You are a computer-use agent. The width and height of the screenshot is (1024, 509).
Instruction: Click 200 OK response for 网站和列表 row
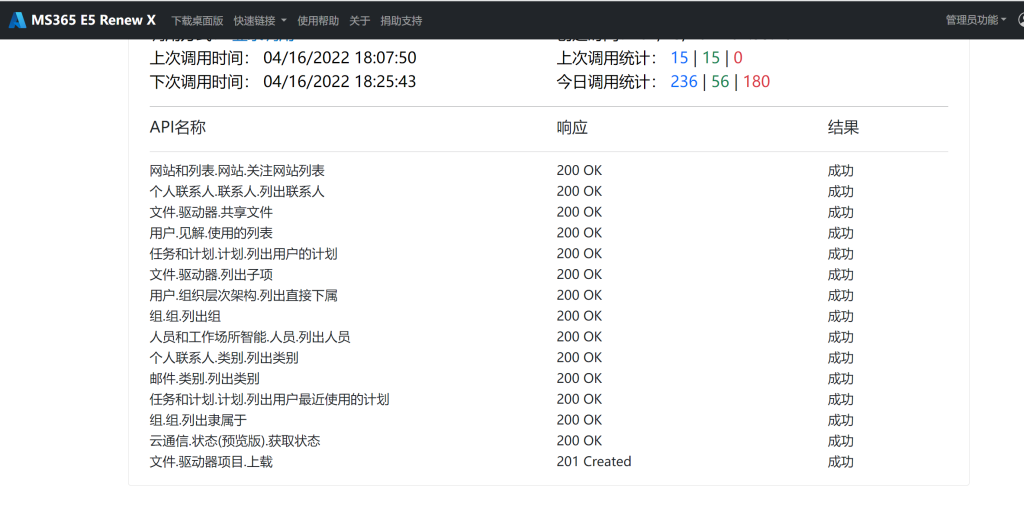(x=579, y=171)
